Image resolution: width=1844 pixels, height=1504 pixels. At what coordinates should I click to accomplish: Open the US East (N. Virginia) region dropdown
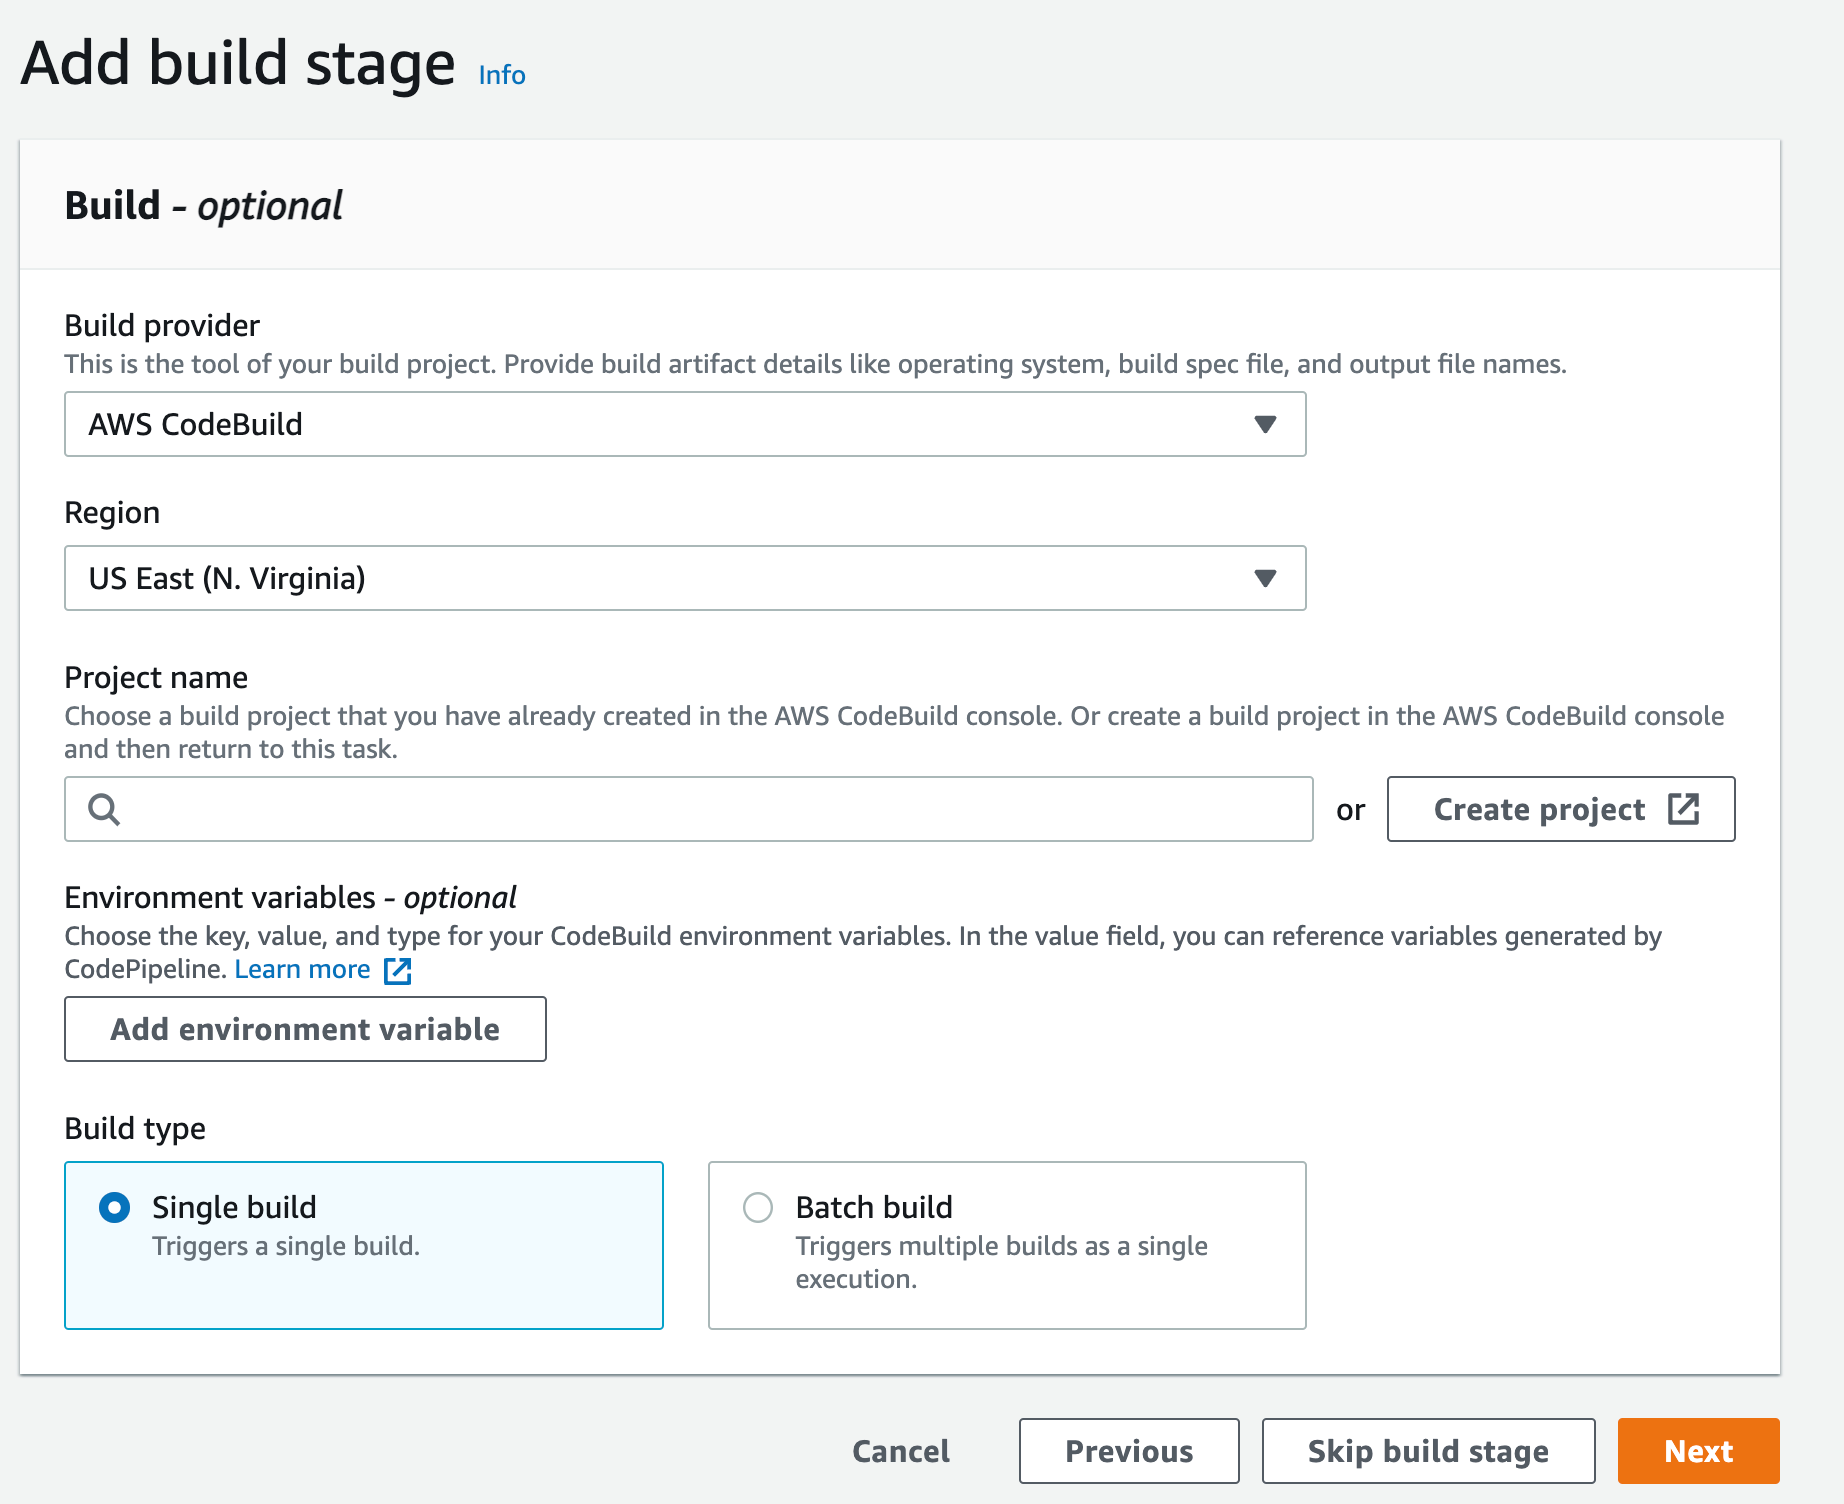(685, 578)
